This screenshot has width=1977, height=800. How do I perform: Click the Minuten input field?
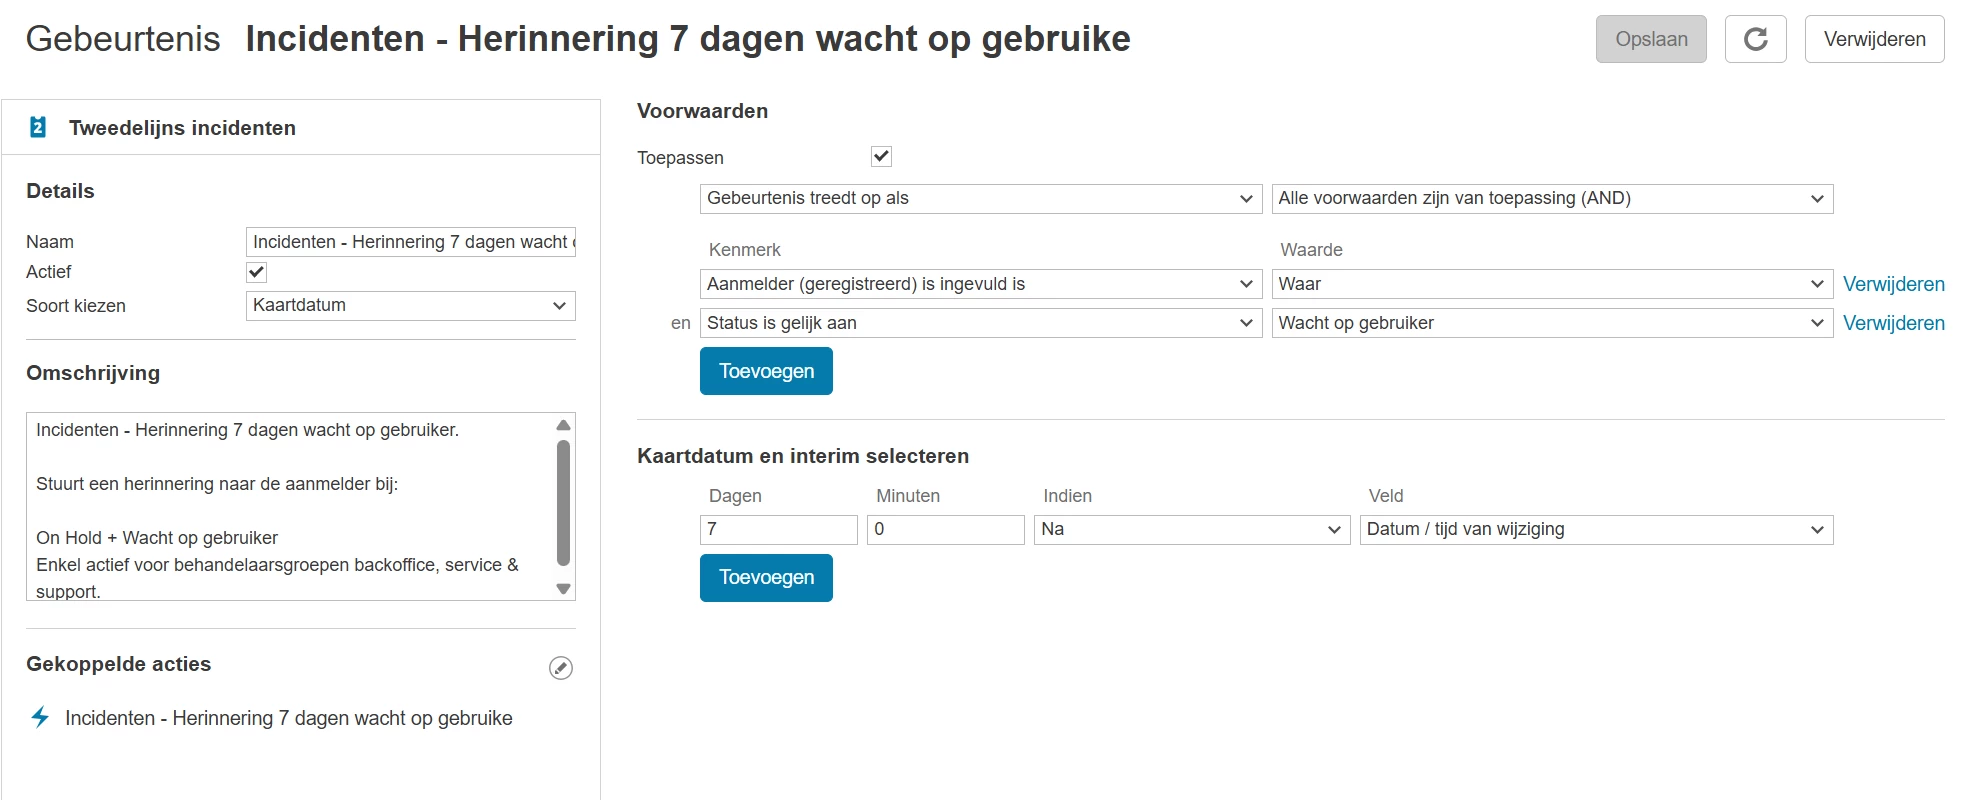(945, 530)
